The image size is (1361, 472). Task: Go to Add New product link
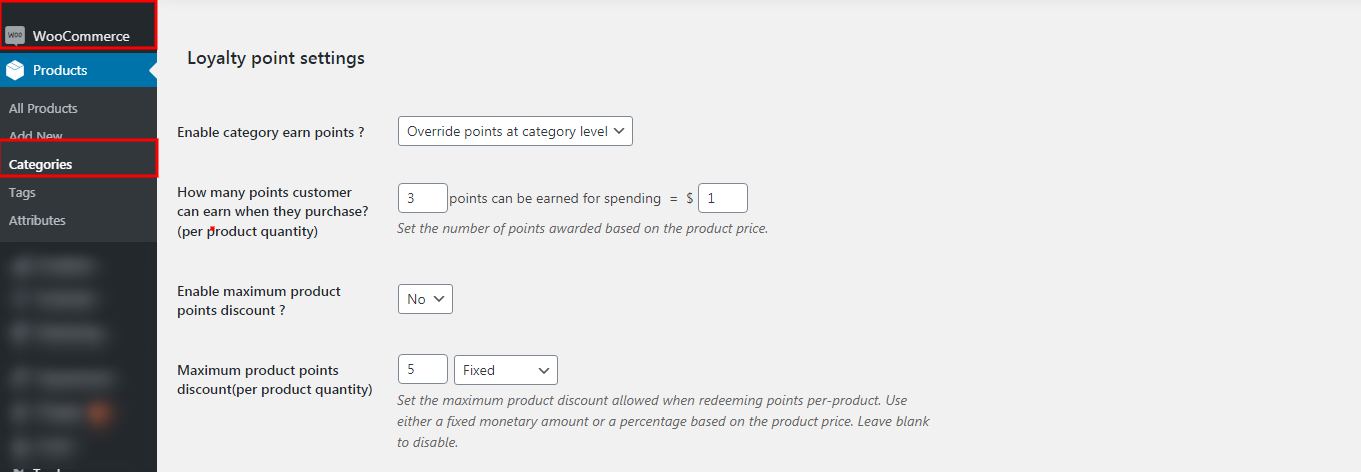(36, 136)
